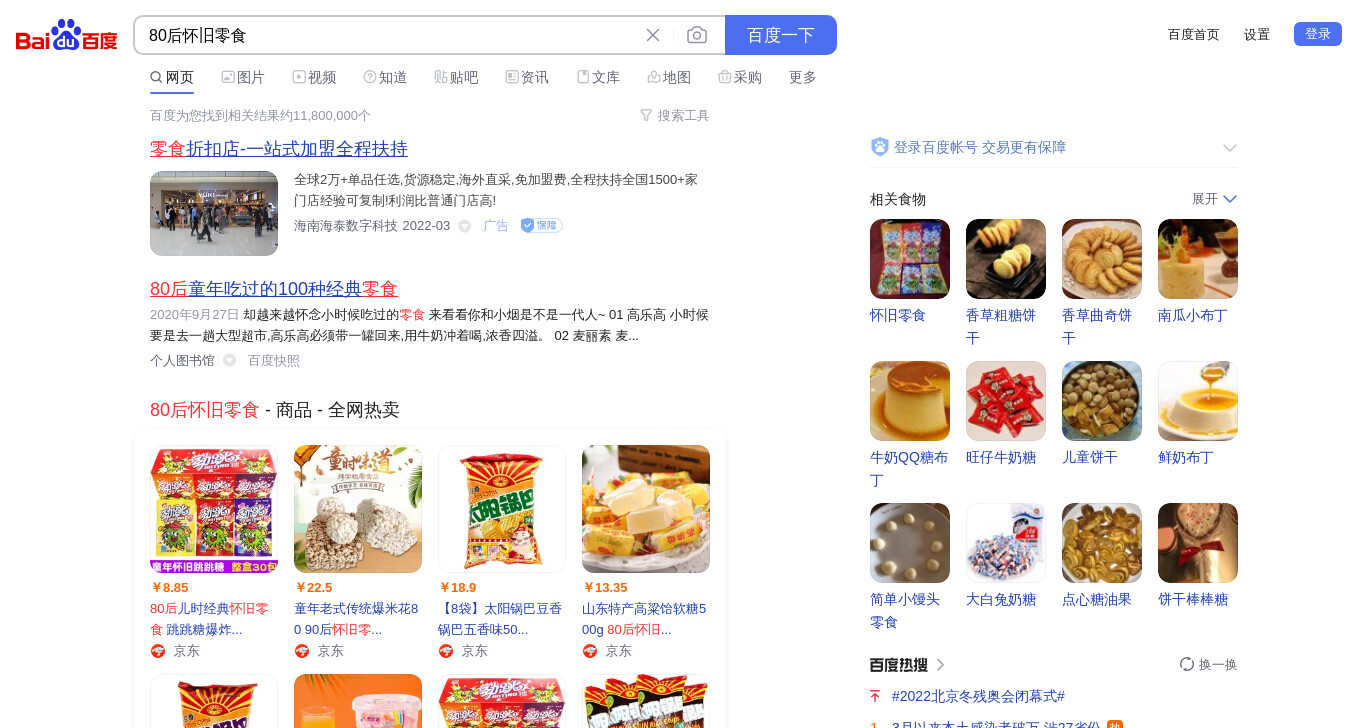Screen dimensions: 1366x728
Task: Click the JD logo under ¥8.85 product
Action: [158, 651]
